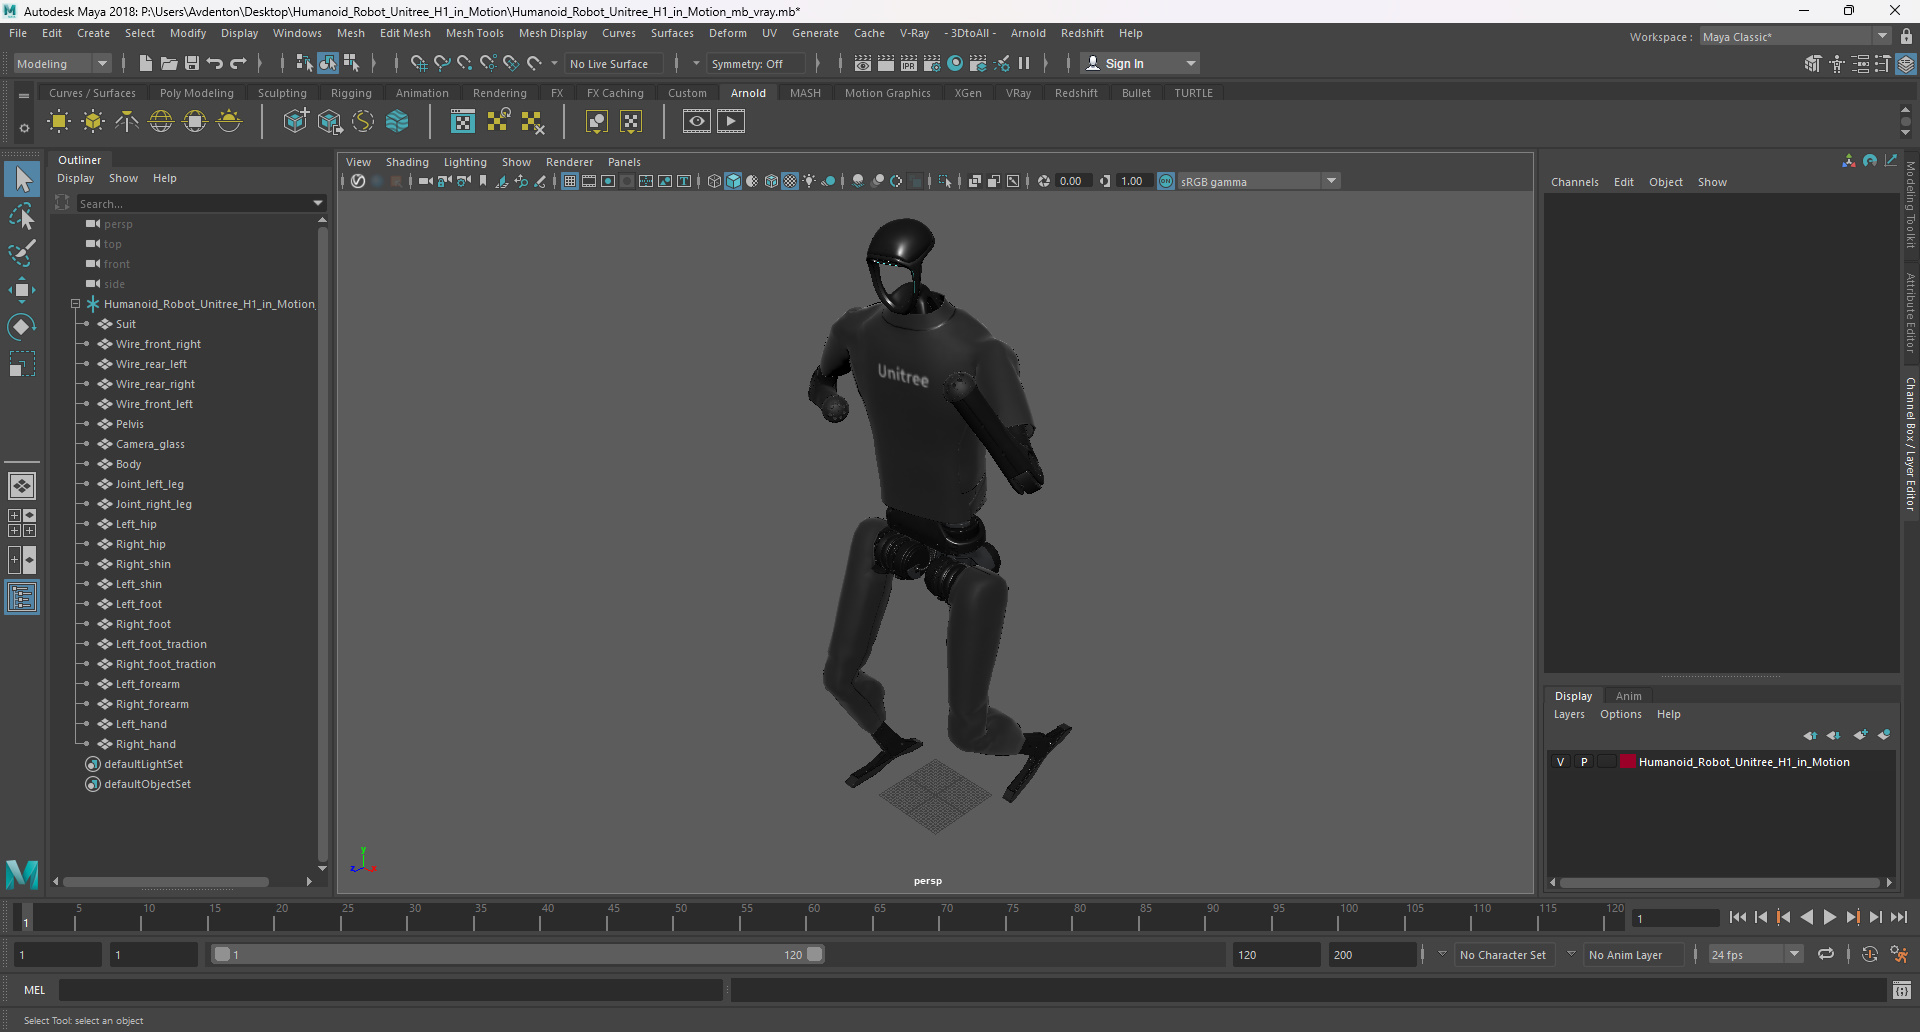Click the Symmetry: Off button
The height and width of the screenshot is (1032, 1920).
point(755,64)
